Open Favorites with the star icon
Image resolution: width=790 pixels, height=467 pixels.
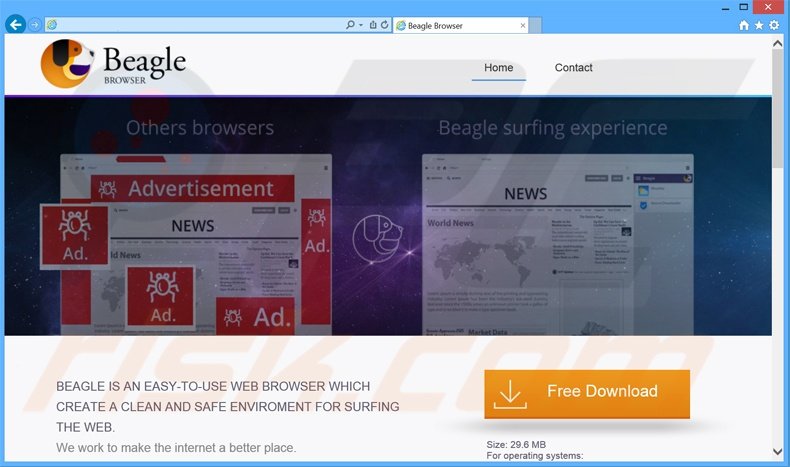pyautogui.click(x=759, y=25)
